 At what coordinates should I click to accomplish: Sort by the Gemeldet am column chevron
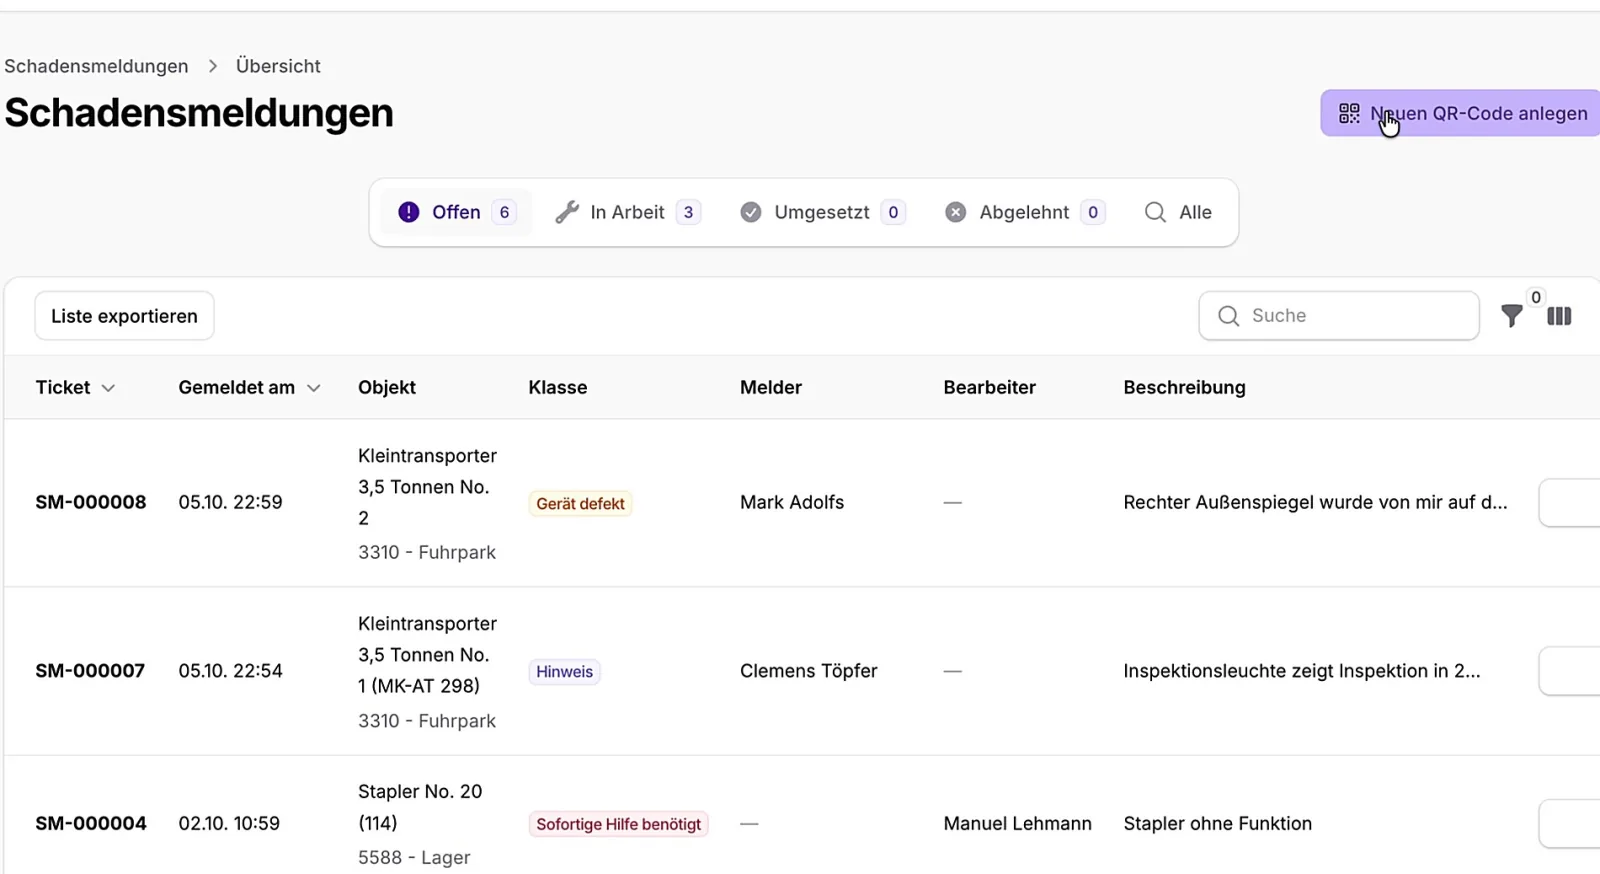[313, 388]
